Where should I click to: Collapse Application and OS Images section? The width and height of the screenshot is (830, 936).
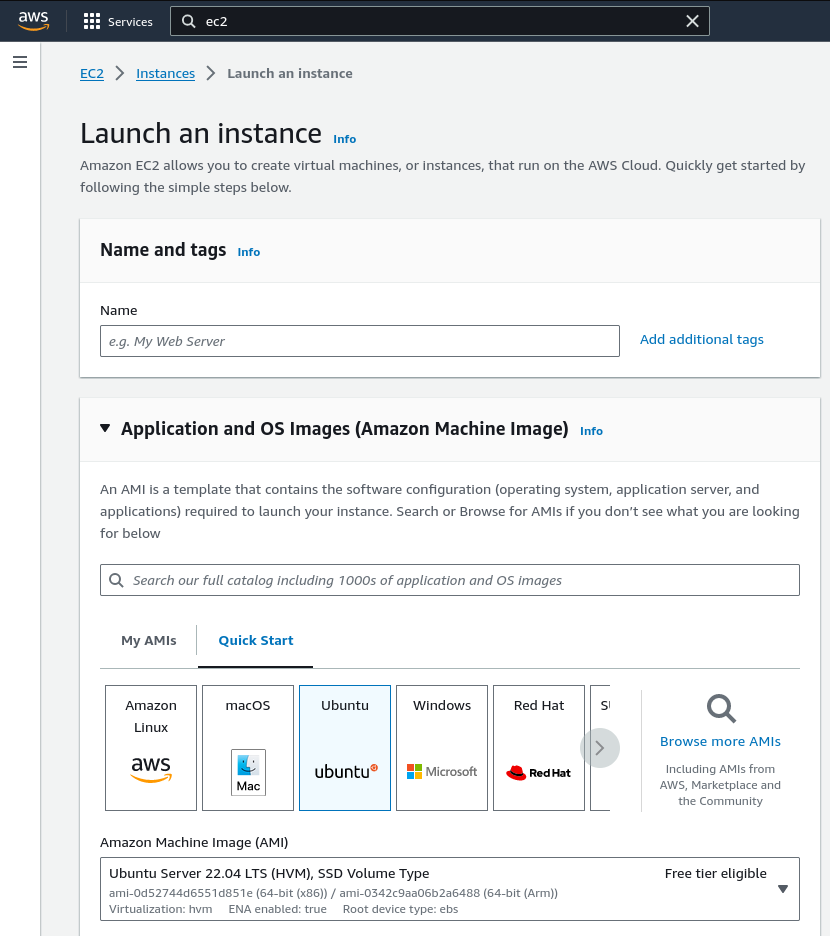[105, 428]
